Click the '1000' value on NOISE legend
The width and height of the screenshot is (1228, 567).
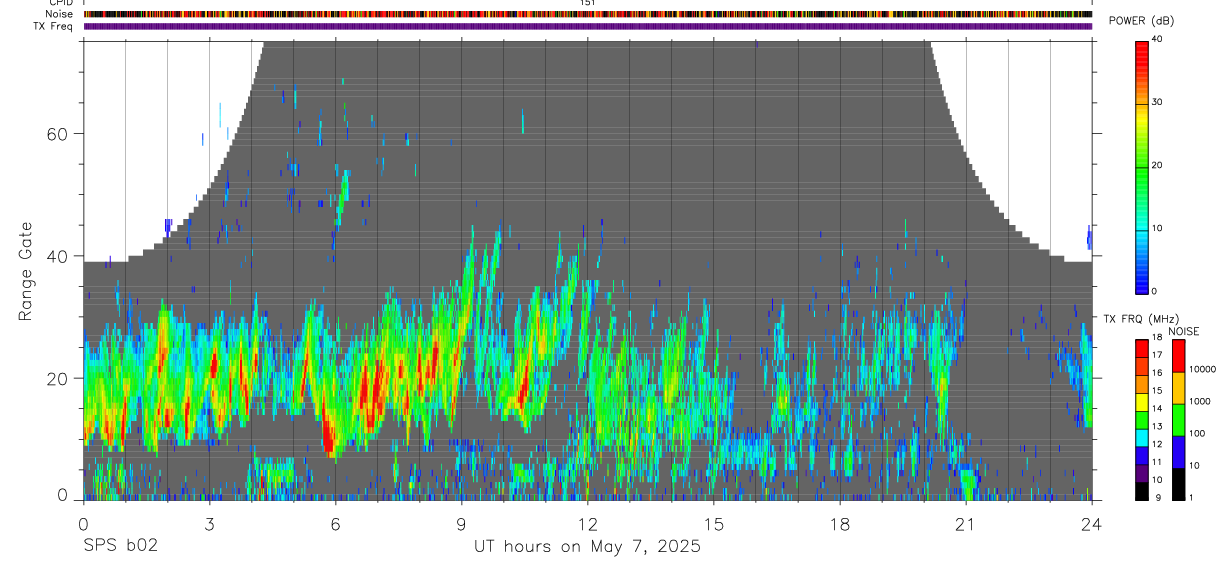pos(1201,401)
